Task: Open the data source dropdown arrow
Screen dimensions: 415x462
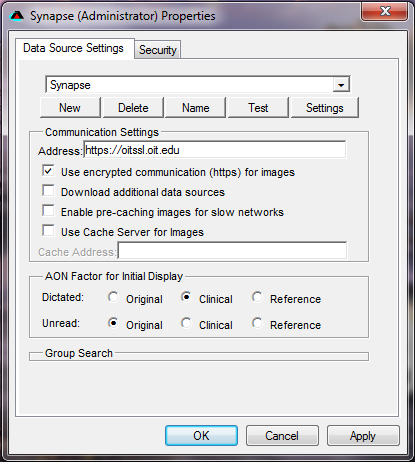Action: tap(341, 85)
